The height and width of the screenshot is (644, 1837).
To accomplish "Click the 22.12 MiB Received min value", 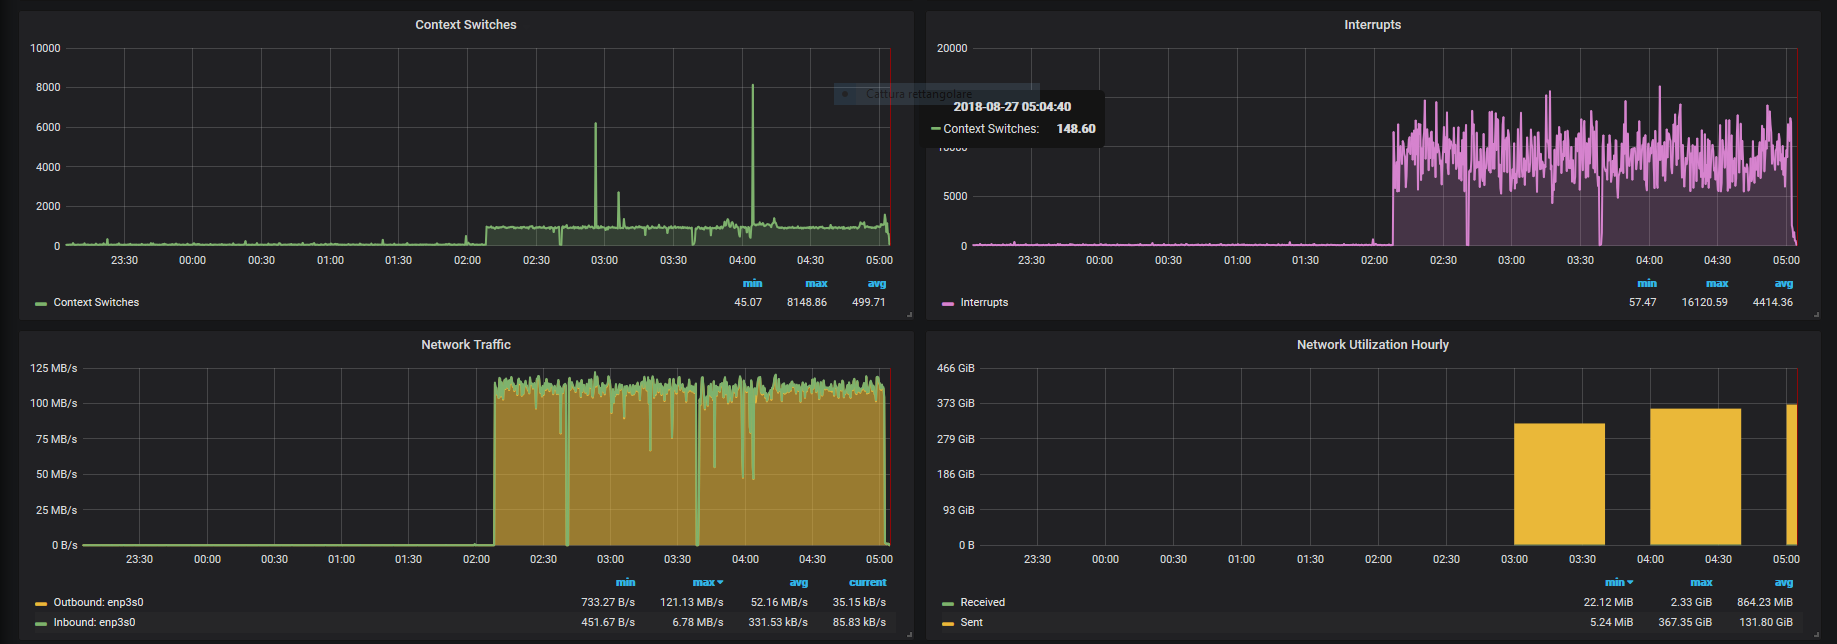I will click(1608, 602).
